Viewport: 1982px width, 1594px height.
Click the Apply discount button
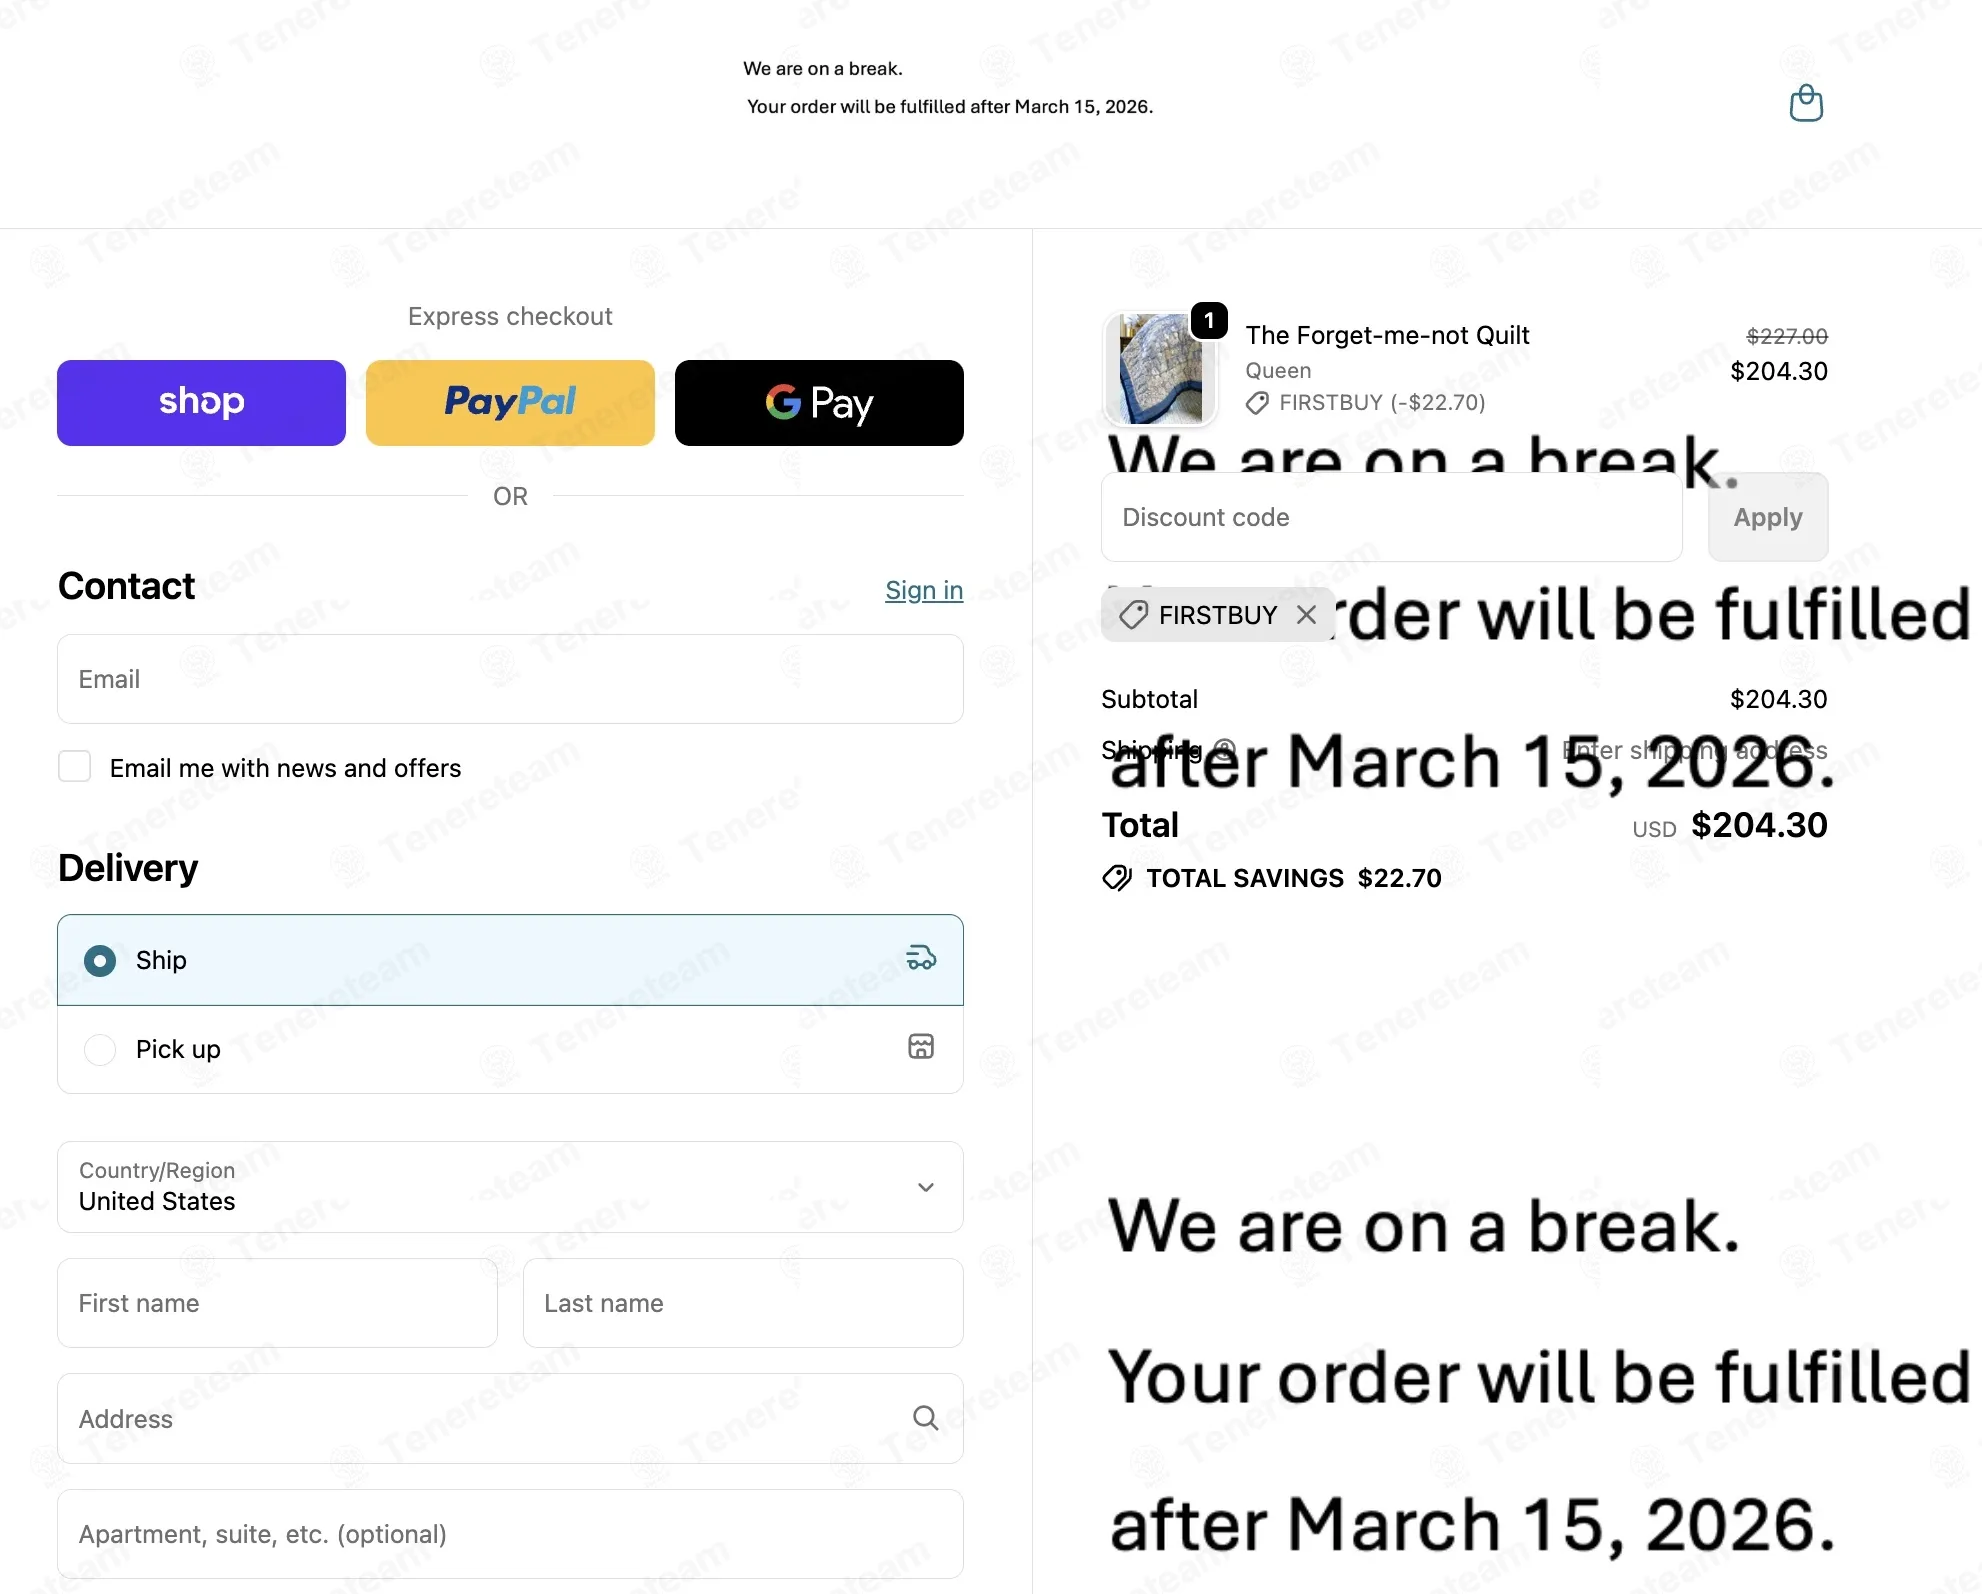coord(1768,517)
